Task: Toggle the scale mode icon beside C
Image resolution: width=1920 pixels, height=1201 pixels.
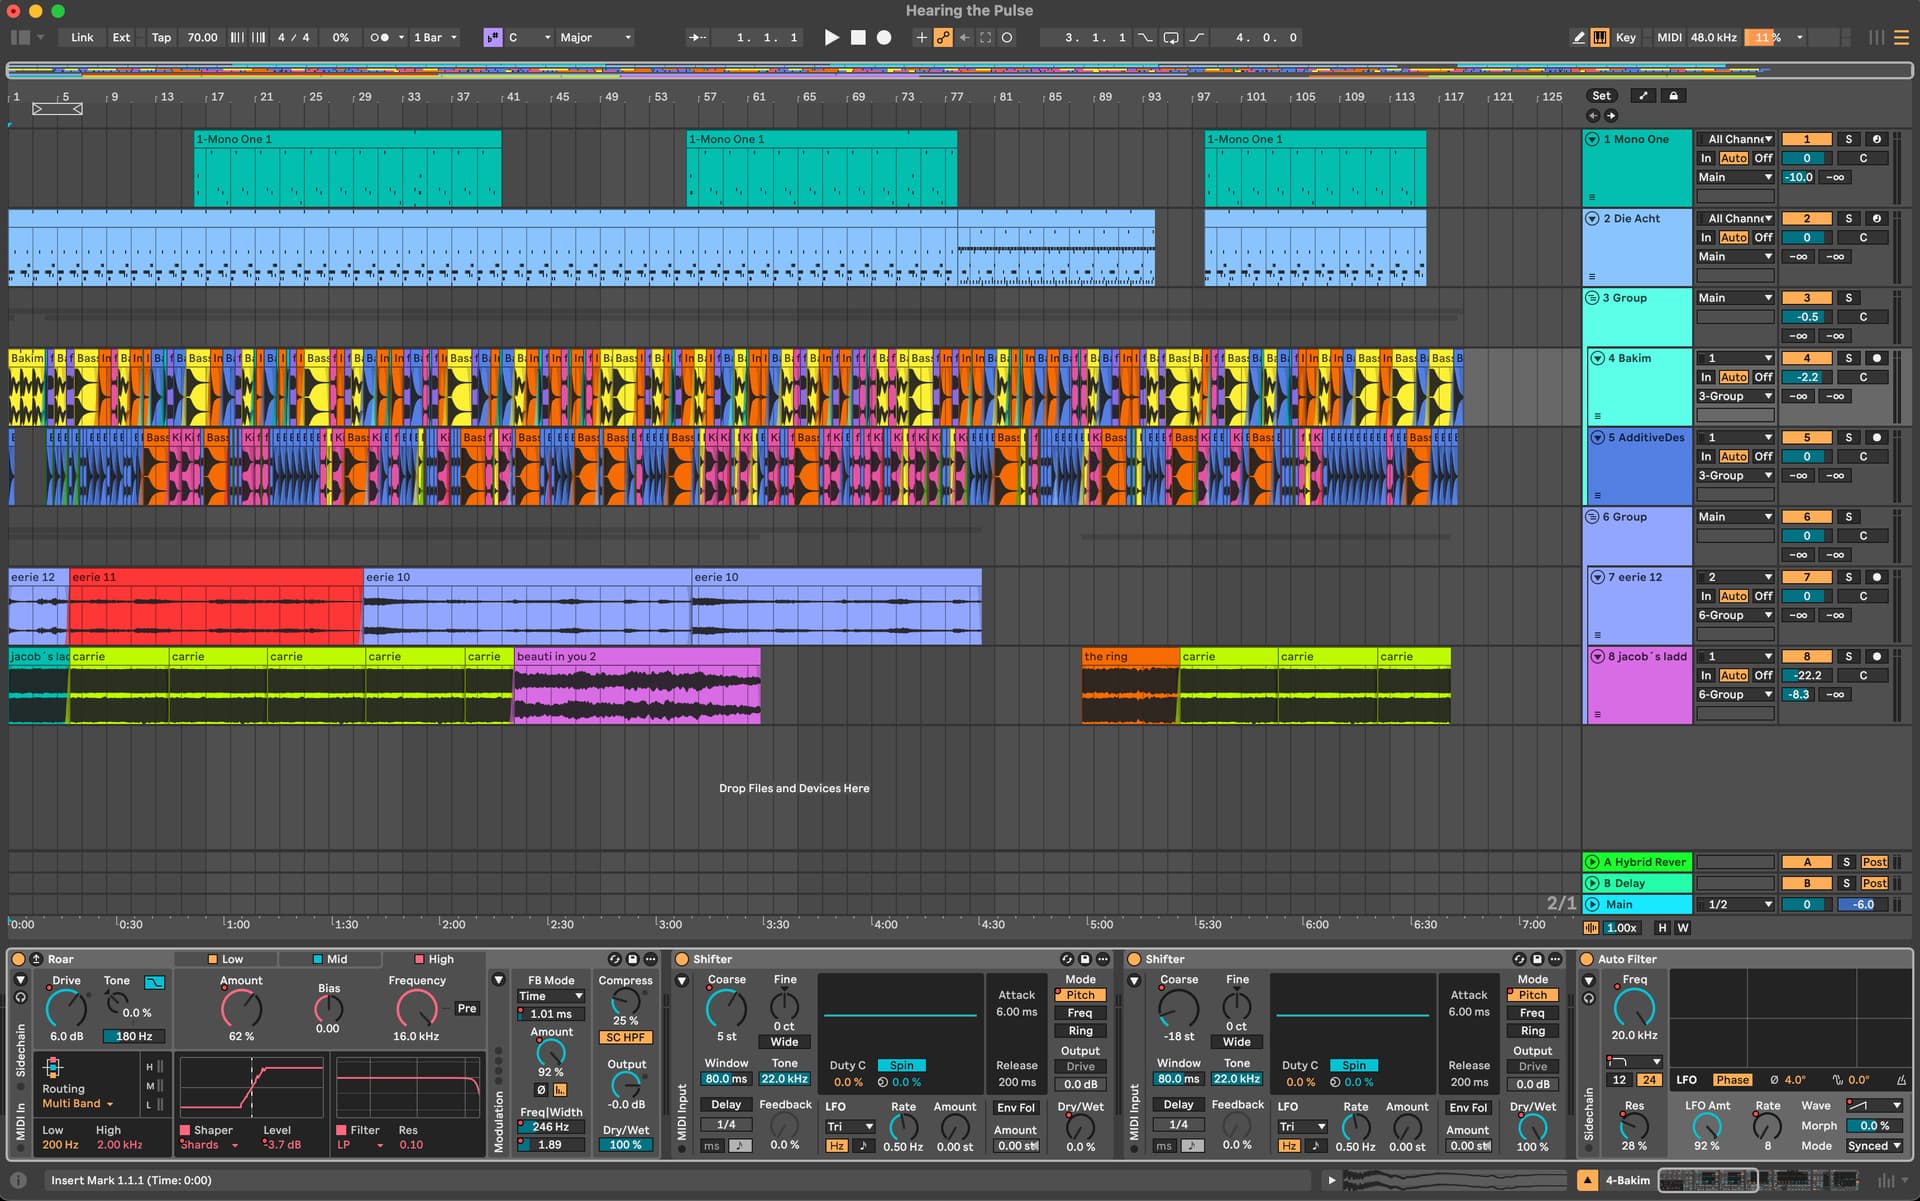Action: pyautogui.click(x=492, y=37)
